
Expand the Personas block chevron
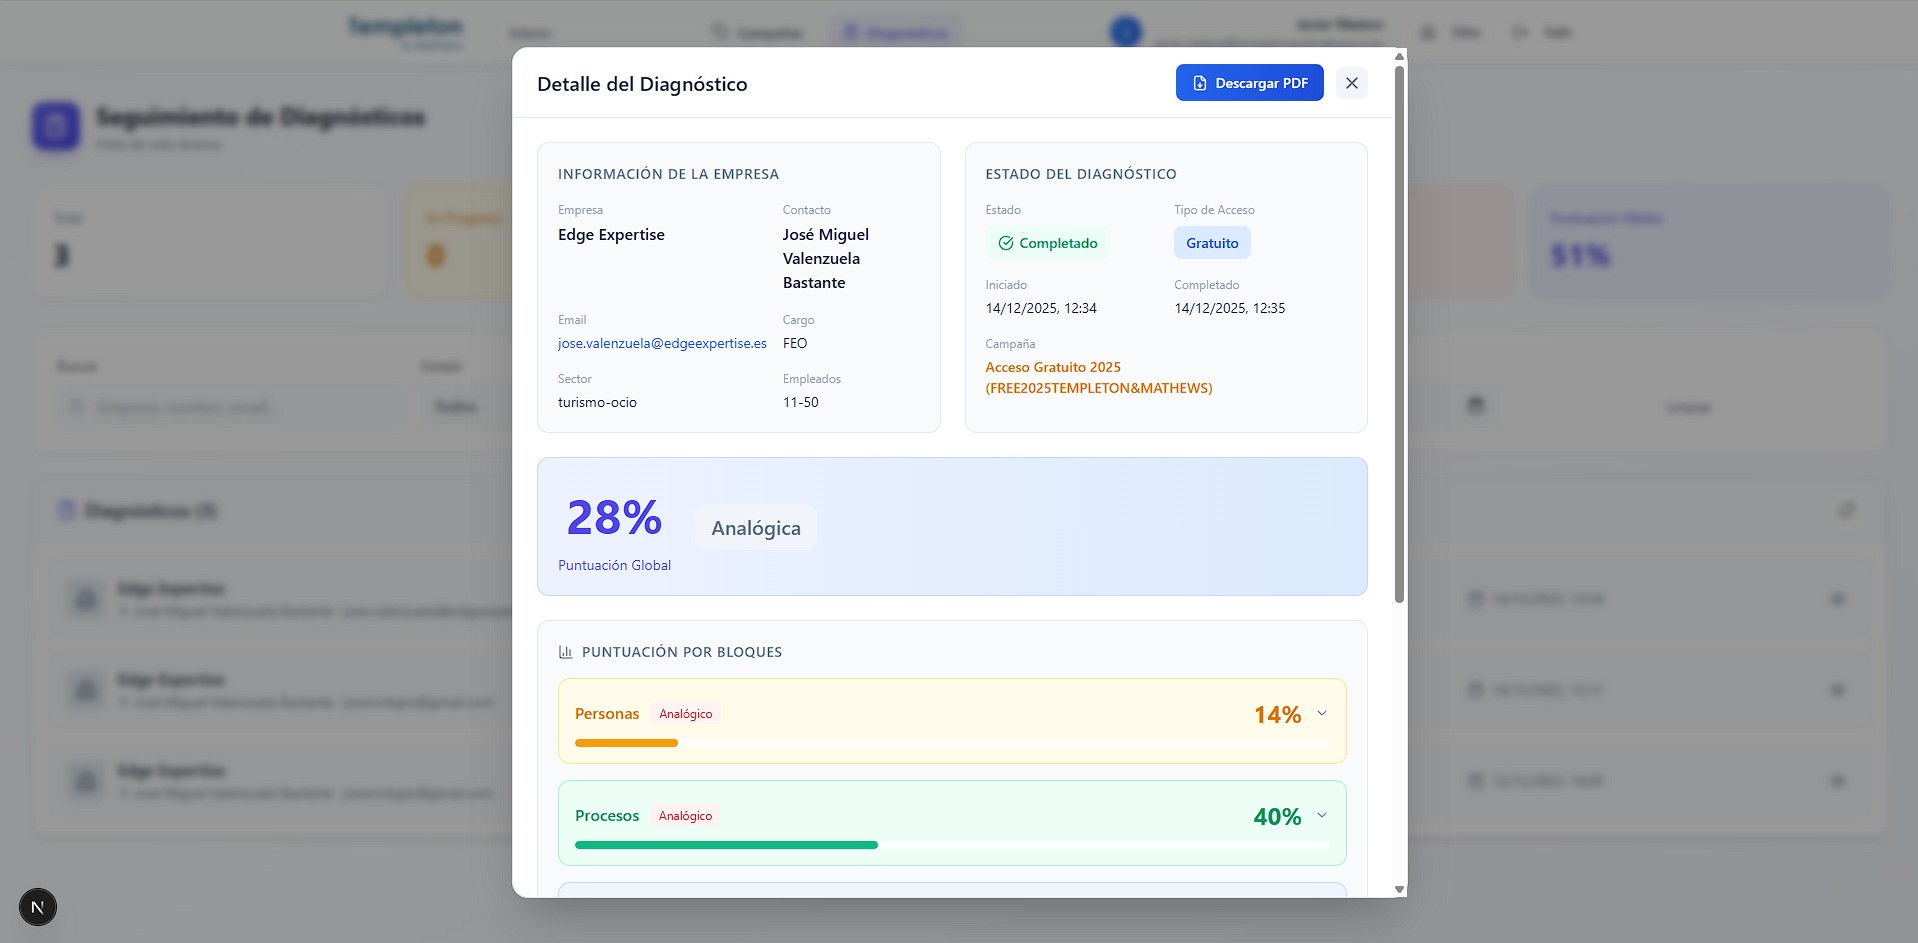point(1321,714)
